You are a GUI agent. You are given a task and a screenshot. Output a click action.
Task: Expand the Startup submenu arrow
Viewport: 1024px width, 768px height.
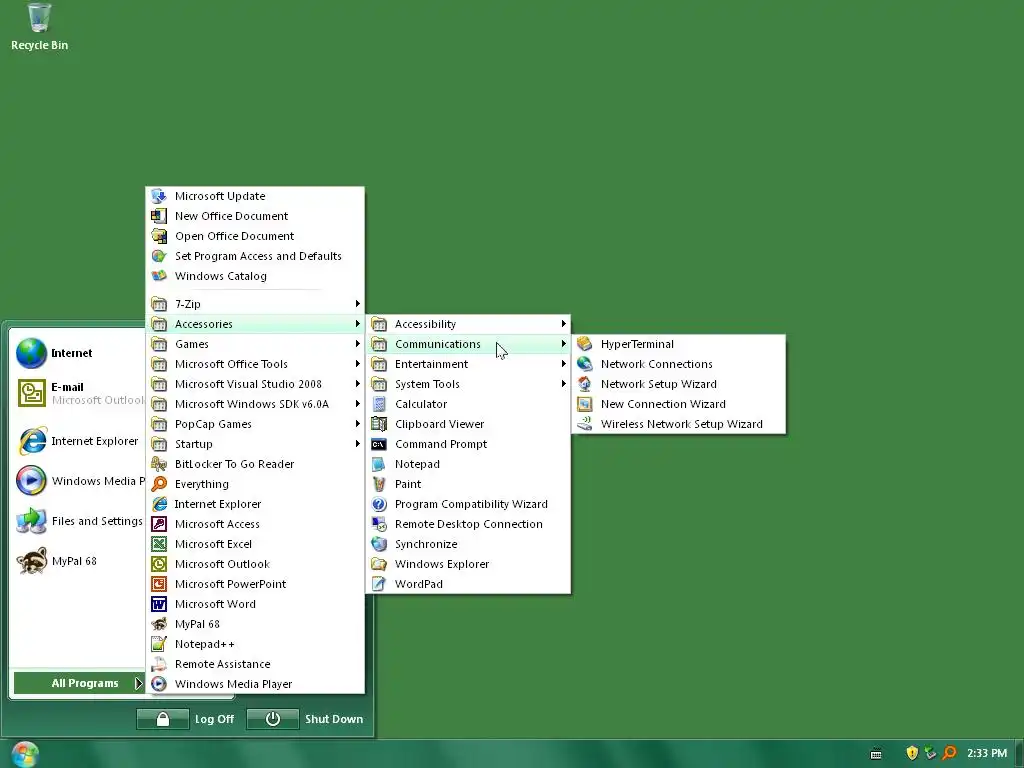pyautogui.click(x=358, y=444)
